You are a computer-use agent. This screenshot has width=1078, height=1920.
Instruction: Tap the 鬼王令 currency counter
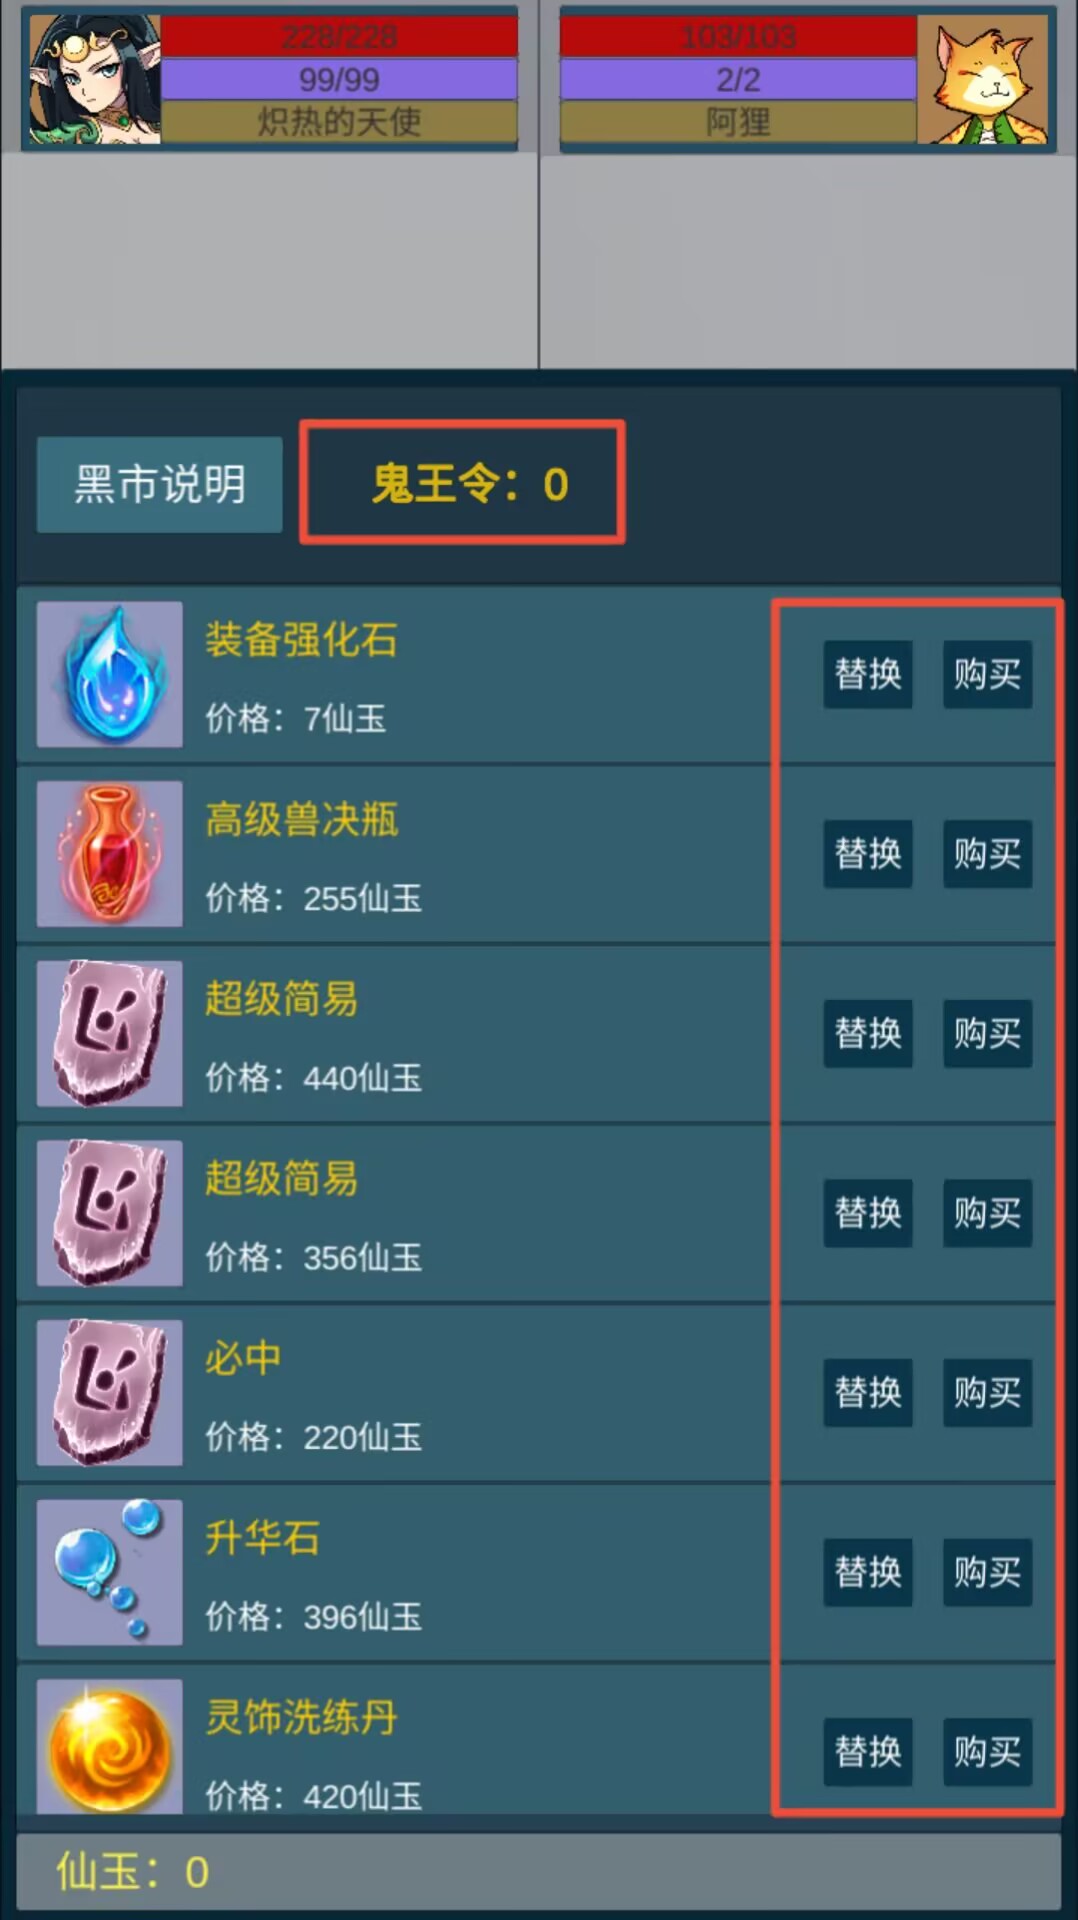coord(463,483)
